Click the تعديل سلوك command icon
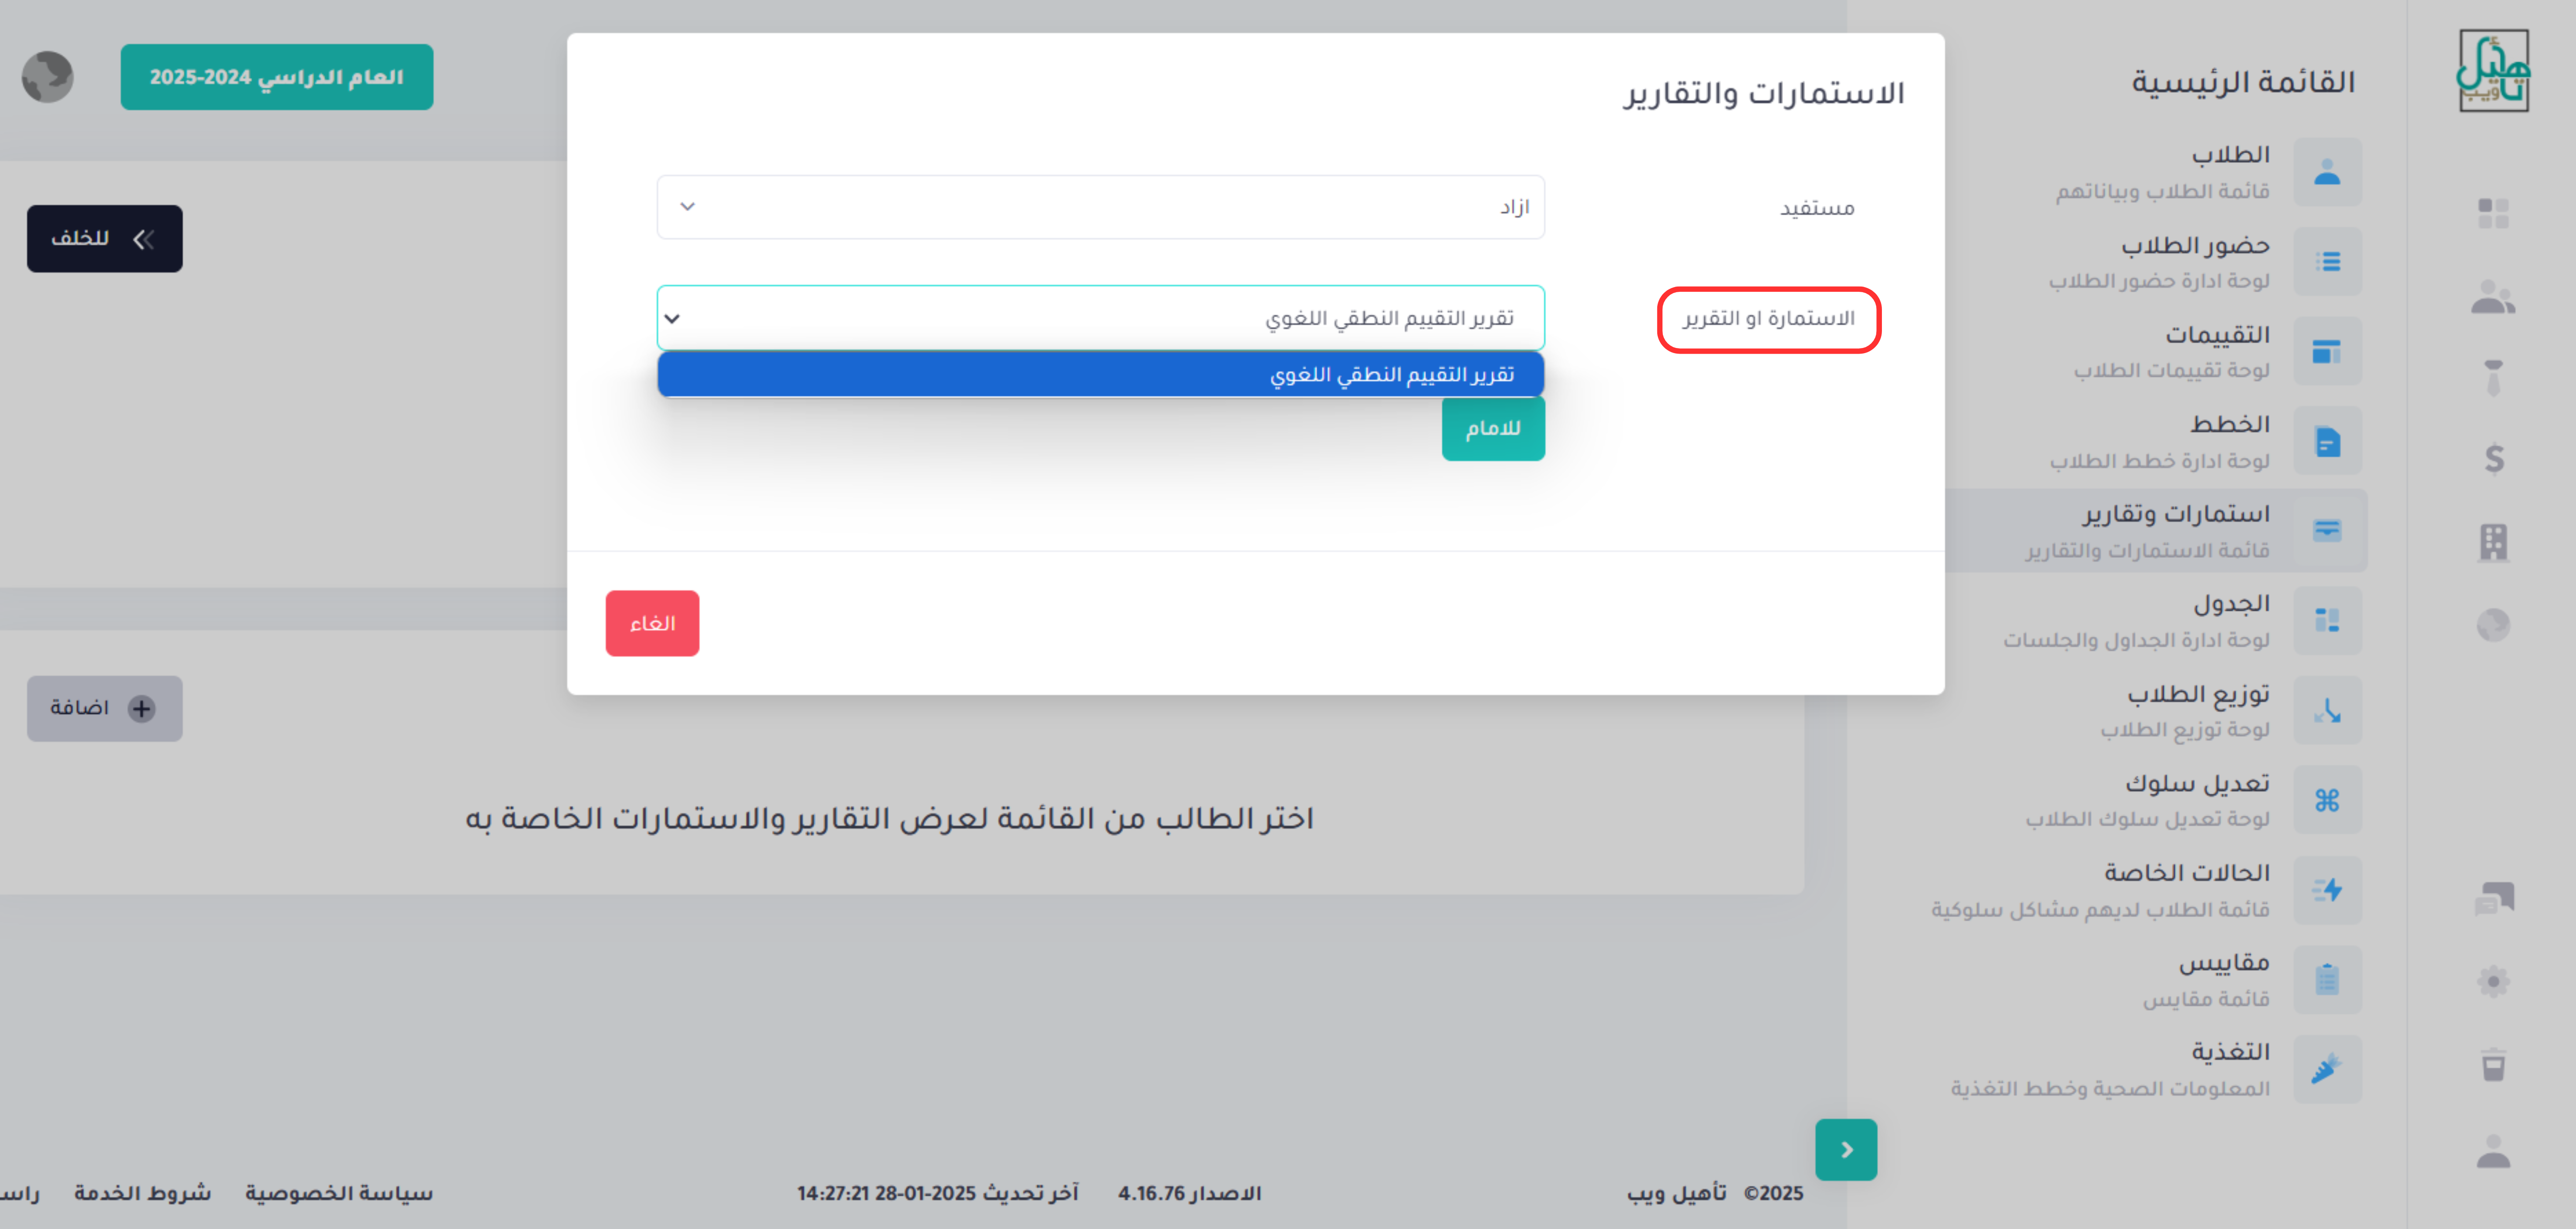 pyautogui.click(x=2327, y=800)
